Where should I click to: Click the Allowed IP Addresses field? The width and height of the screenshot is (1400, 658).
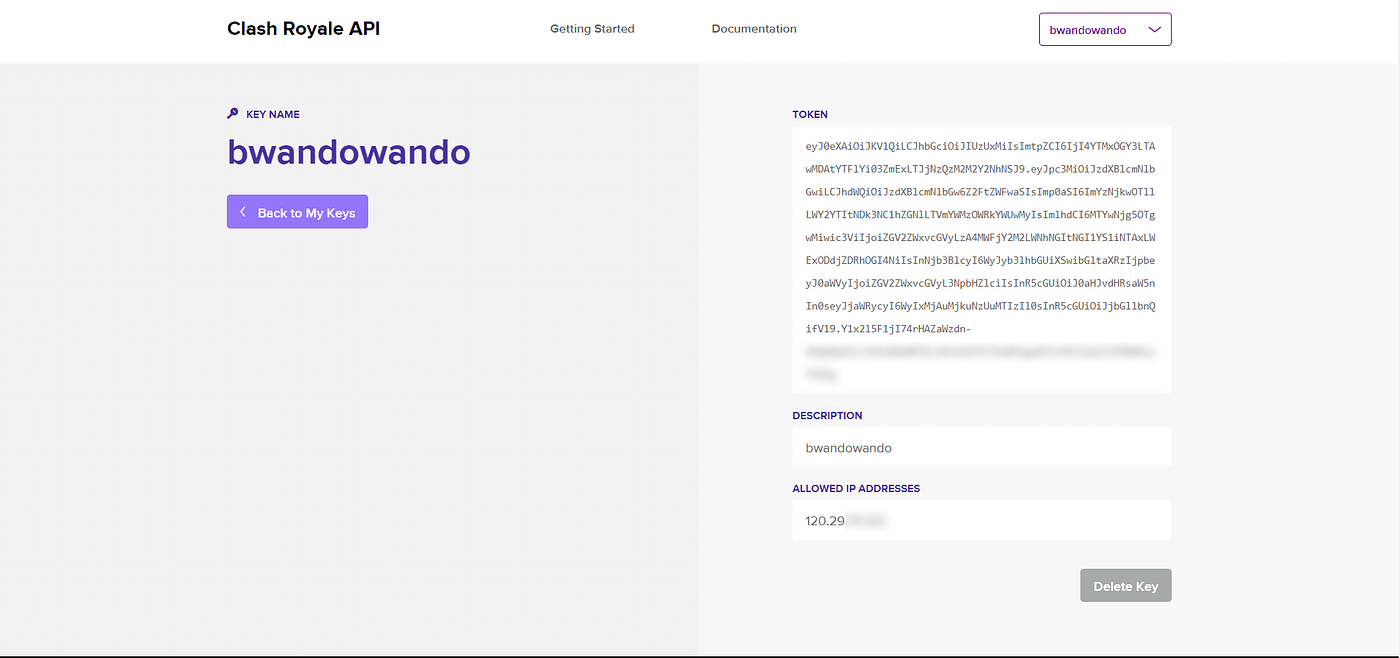coord(981,520)
